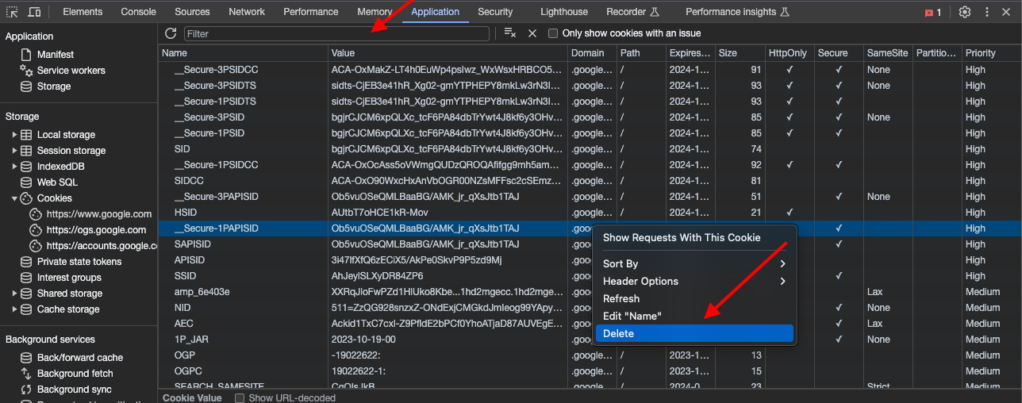Collapse the Cookies tree node
This screenshot has width=1022, height=403.
pyautogui.click(x=14, y=199)
